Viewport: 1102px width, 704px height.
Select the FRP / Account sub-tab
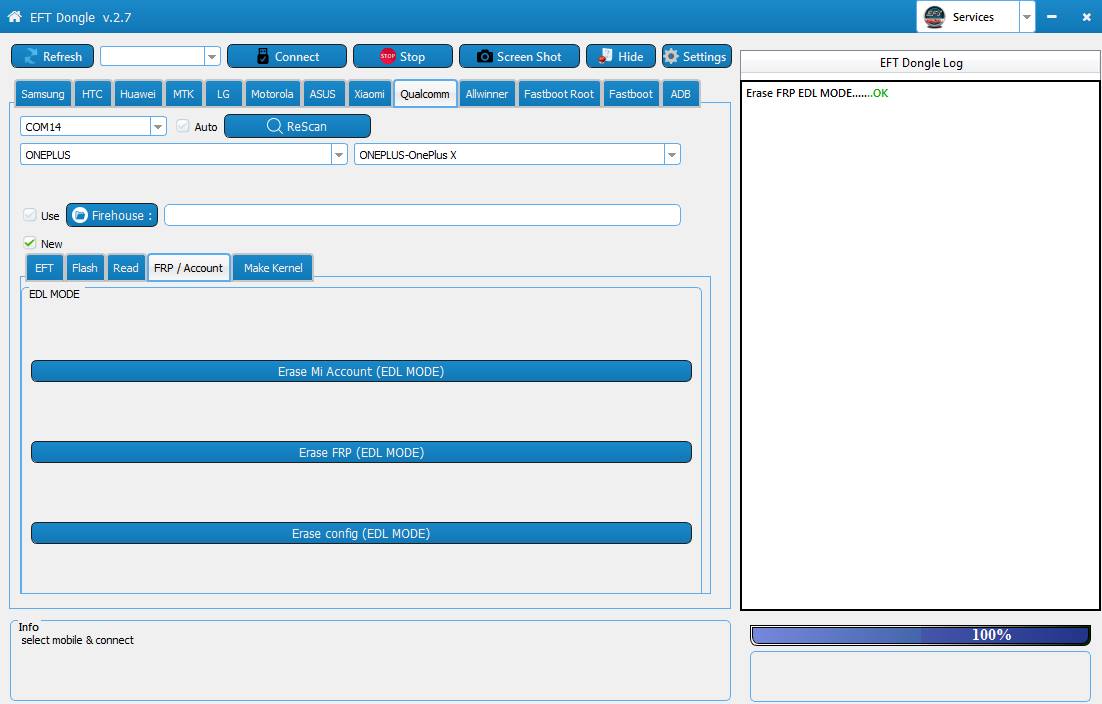click(188, 268)
